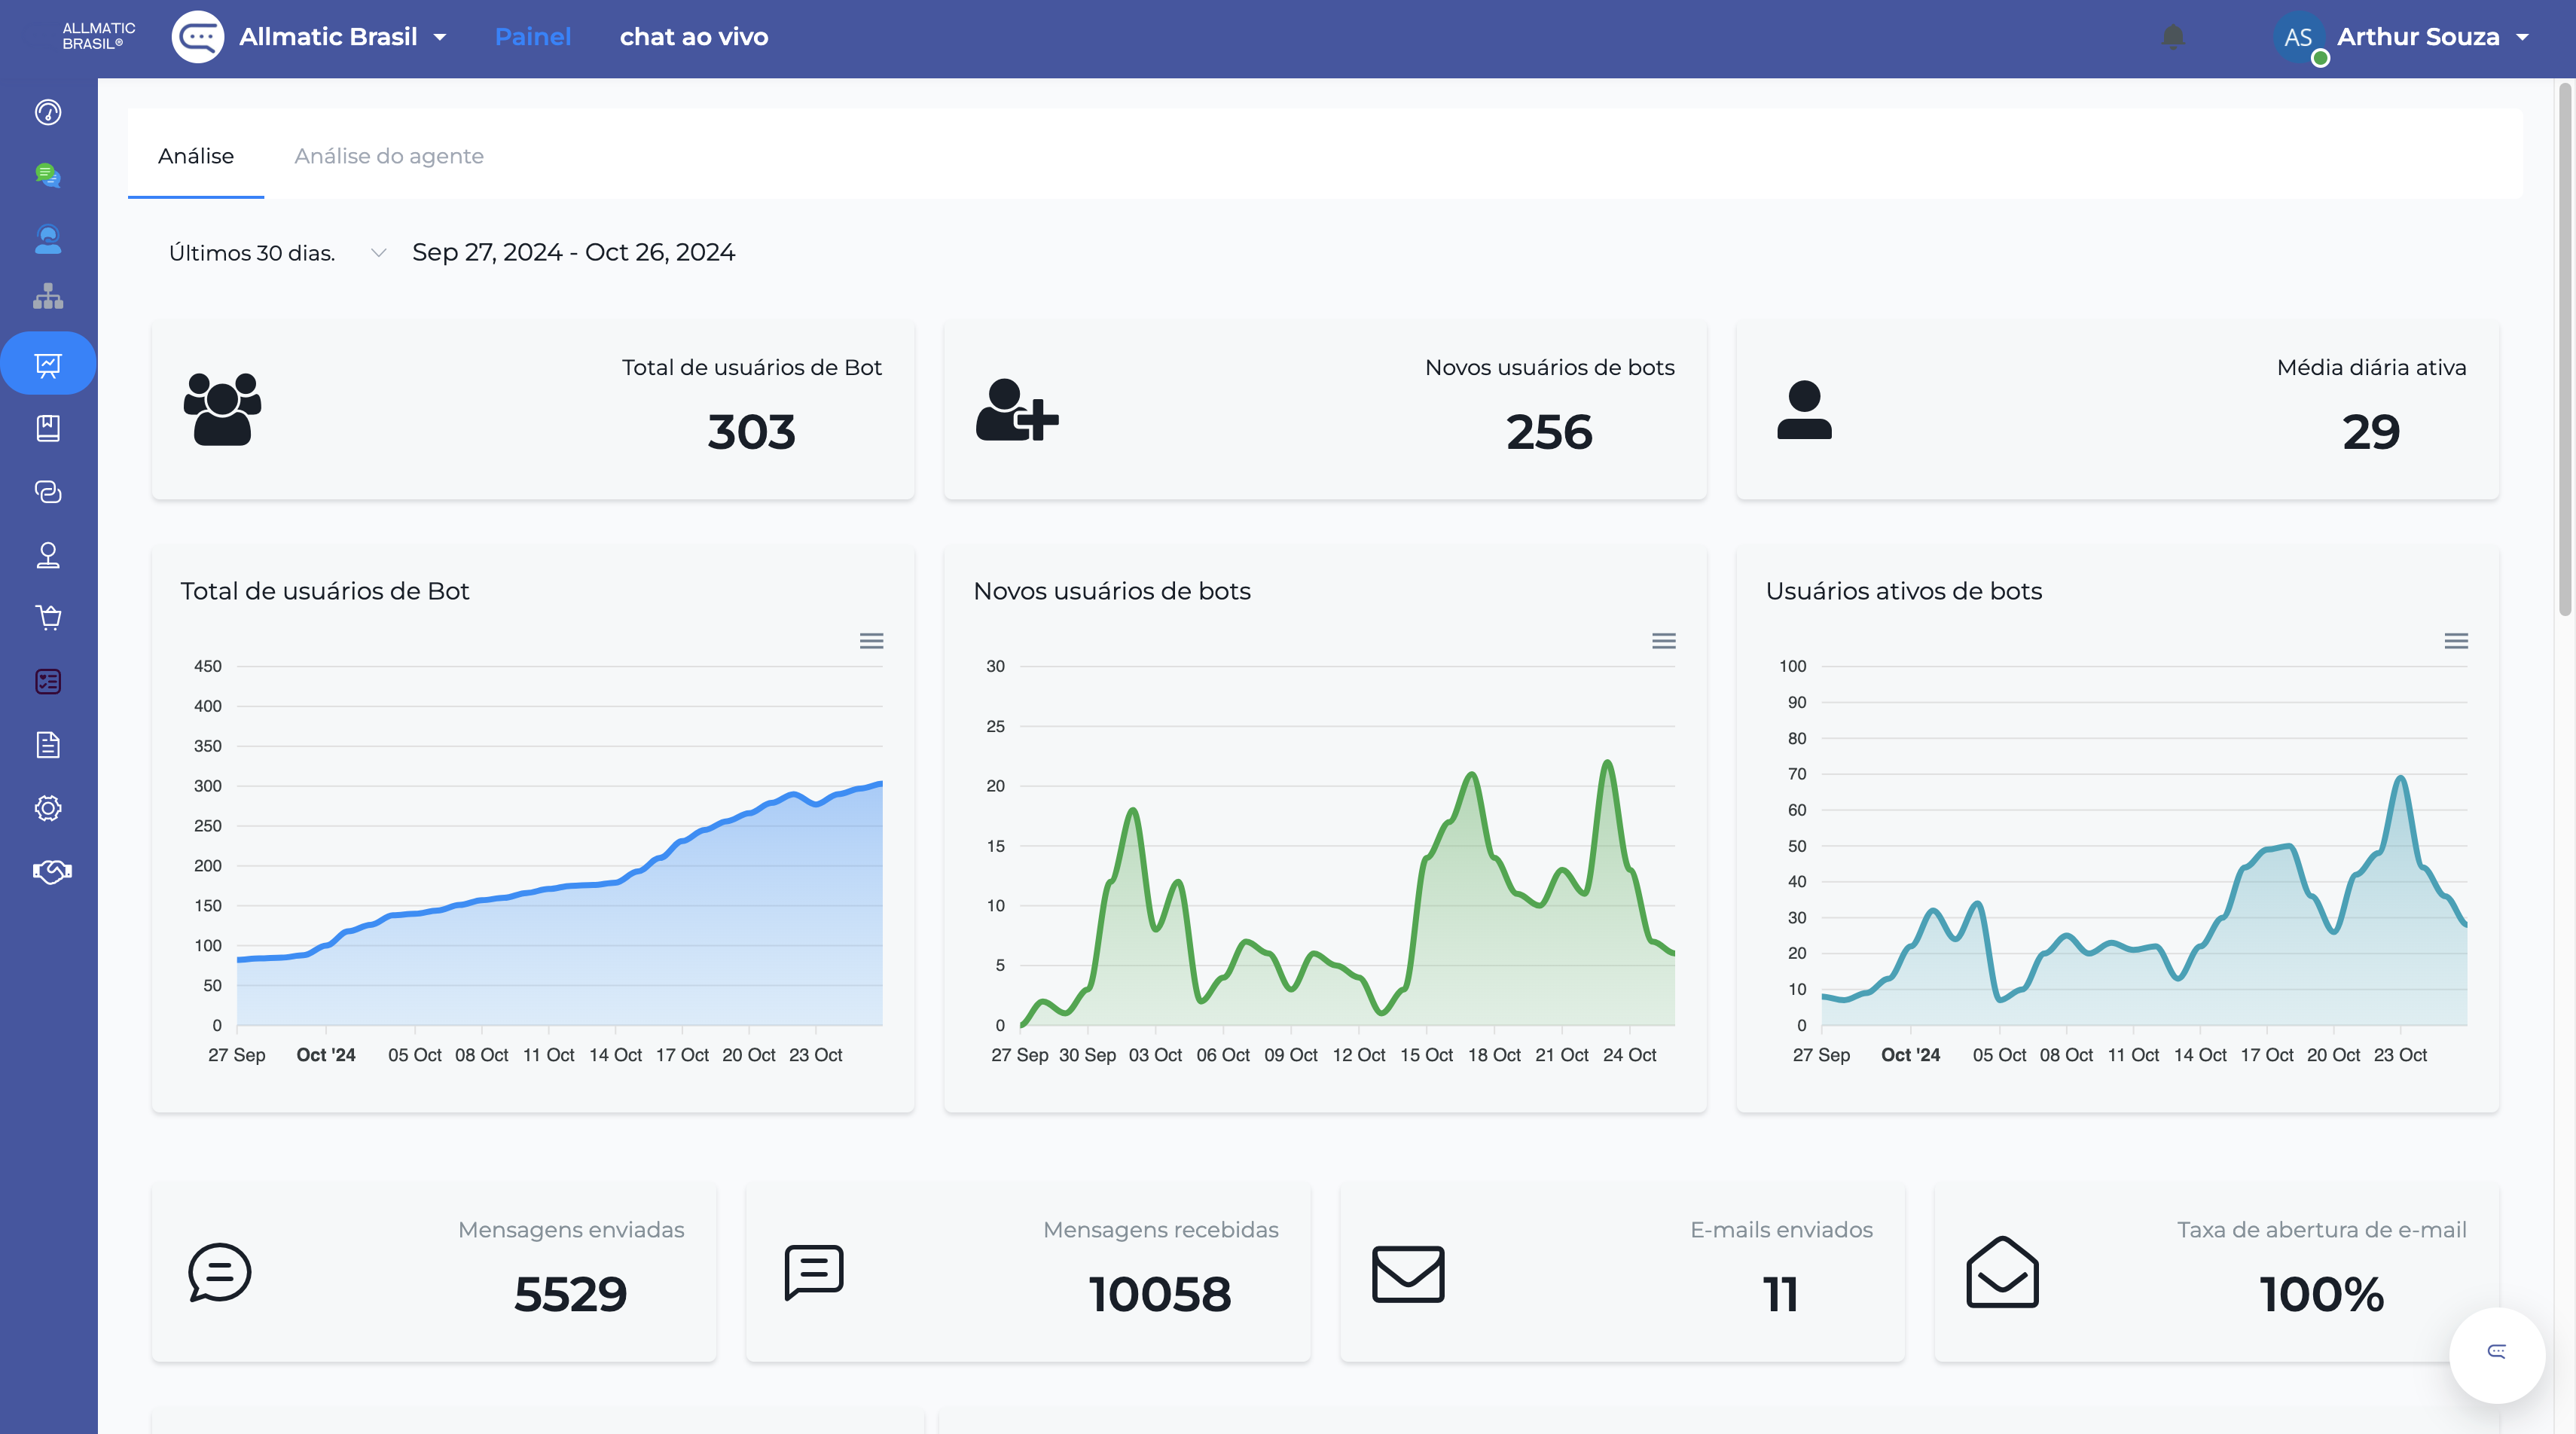Open menu for Total de usuários de Bot chart
Viewport: 2576px width, 1434px height.
click(x=871, y=641)
